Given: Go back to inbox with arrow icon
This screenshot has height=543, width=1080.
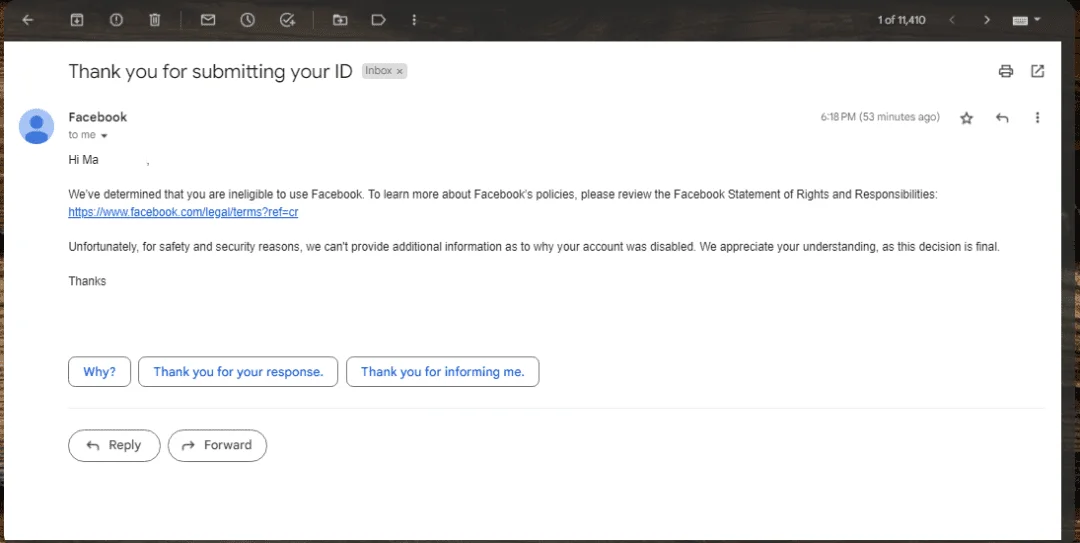Looking at the screenshot, I should click(x=28, y=20).
